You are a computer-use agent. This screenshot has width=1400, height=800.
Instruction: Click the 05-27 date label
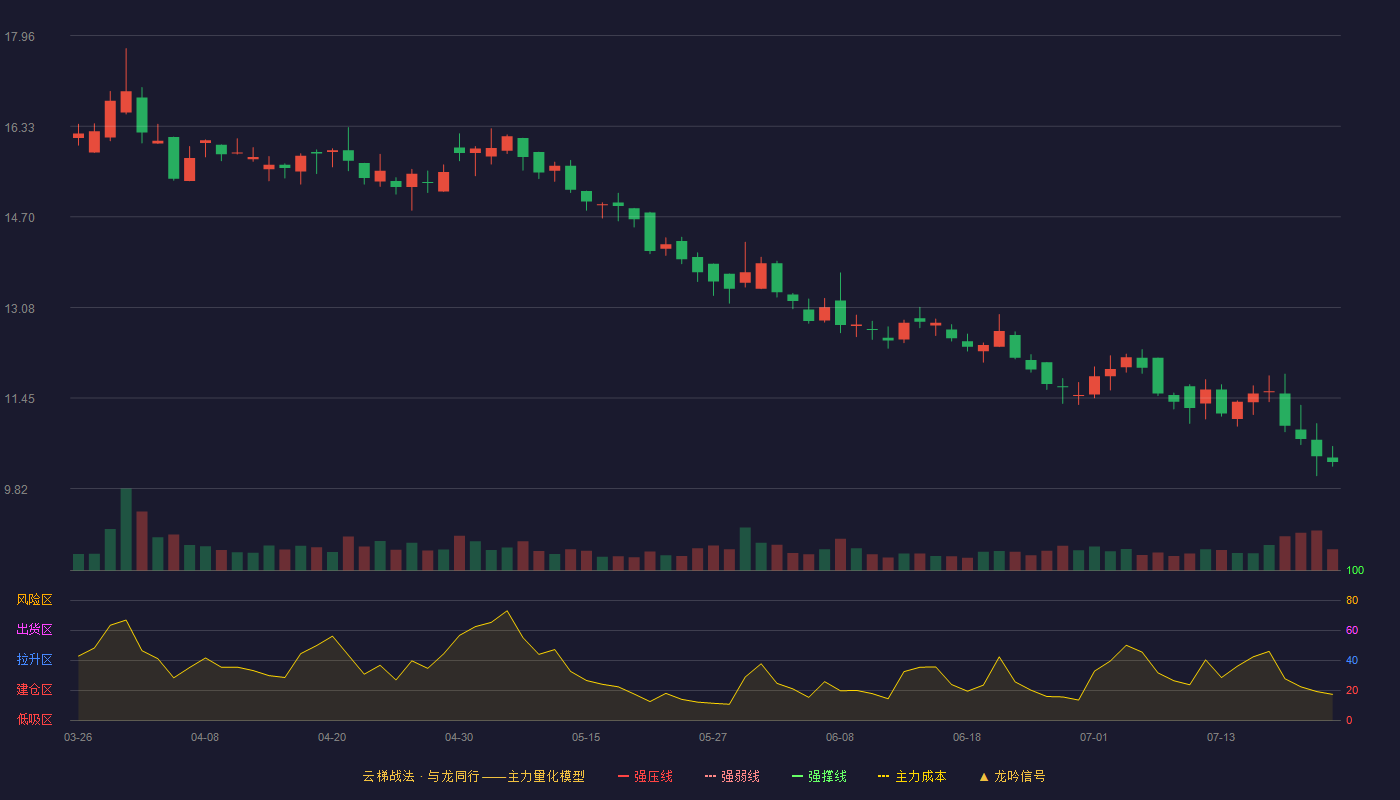(713, 737)
